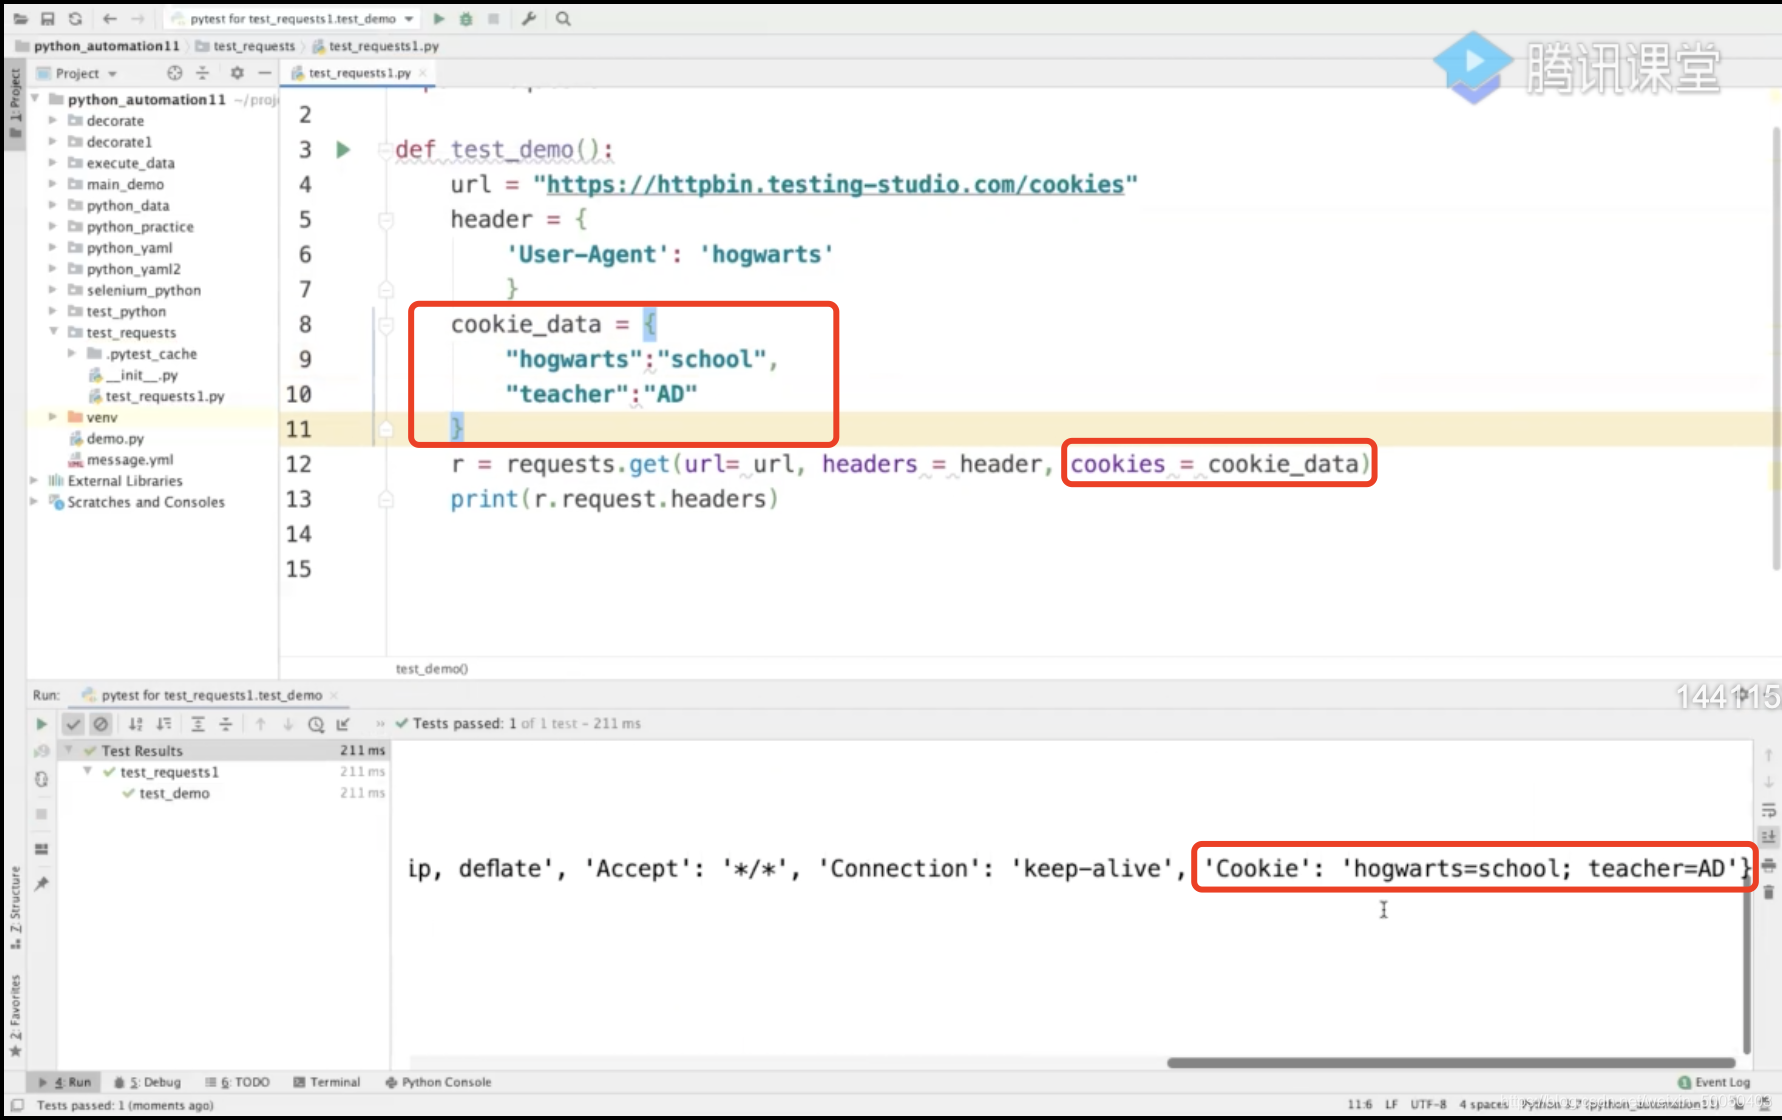
Task: Click the Sort Alphabetically icon in the test toolbar
Action: tap(136, 724)
